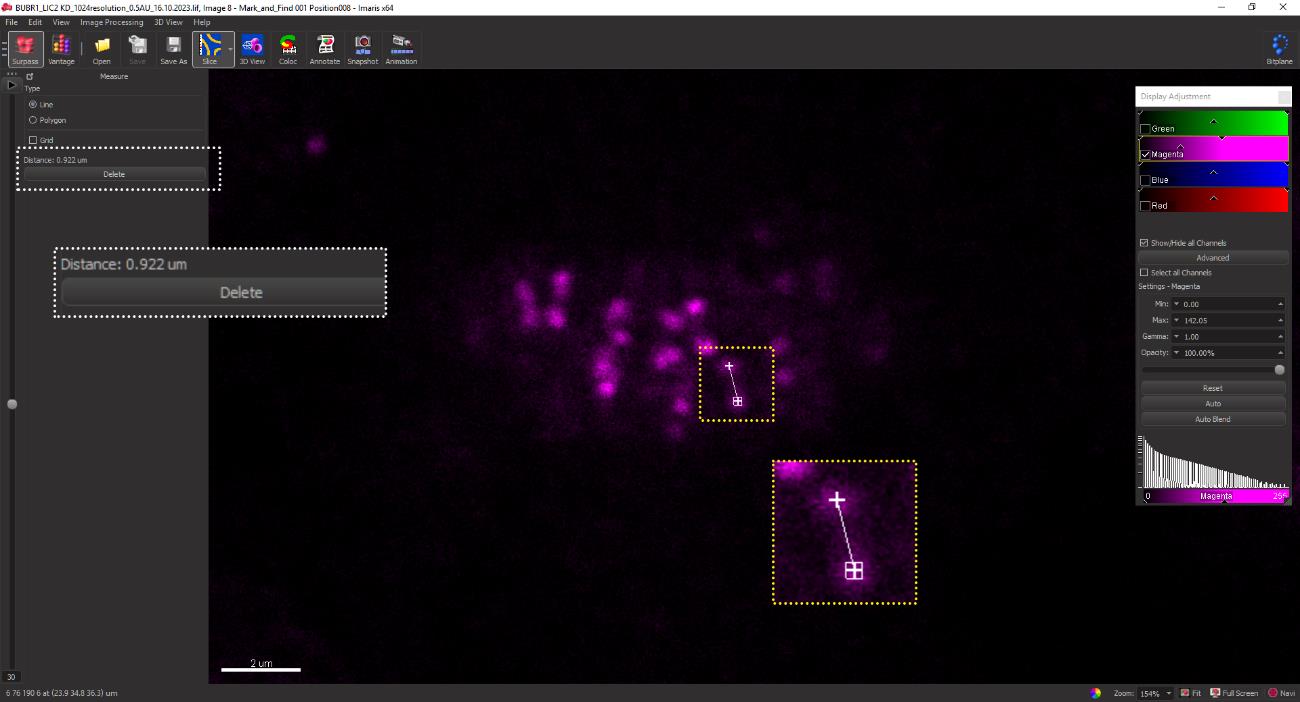This screenshot has height=702, width=1300.
Task: Open the Coloc tool
Action: pyautogui.click(x=288, y=49)
